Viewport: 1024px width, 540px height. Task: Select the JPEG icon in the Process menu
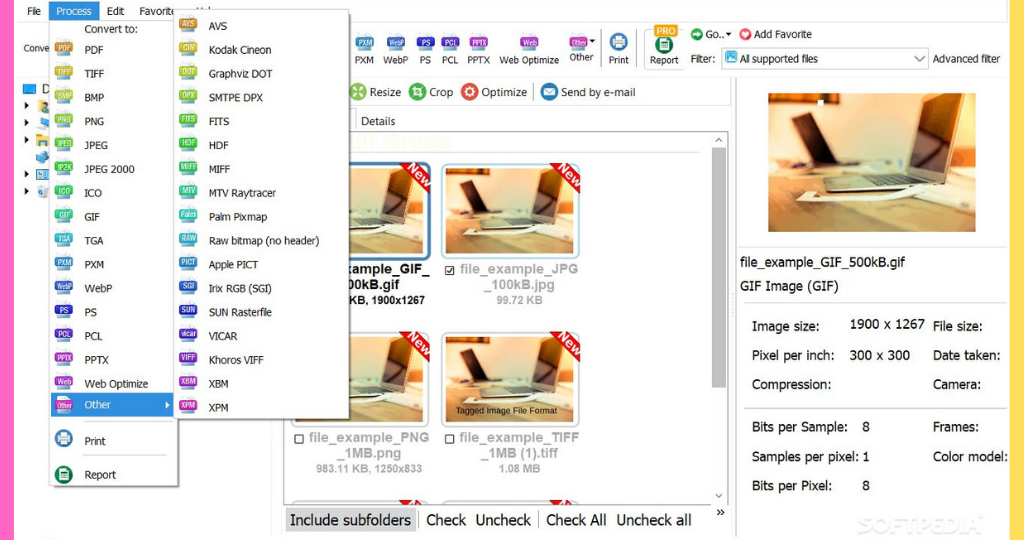pos(64,144)
